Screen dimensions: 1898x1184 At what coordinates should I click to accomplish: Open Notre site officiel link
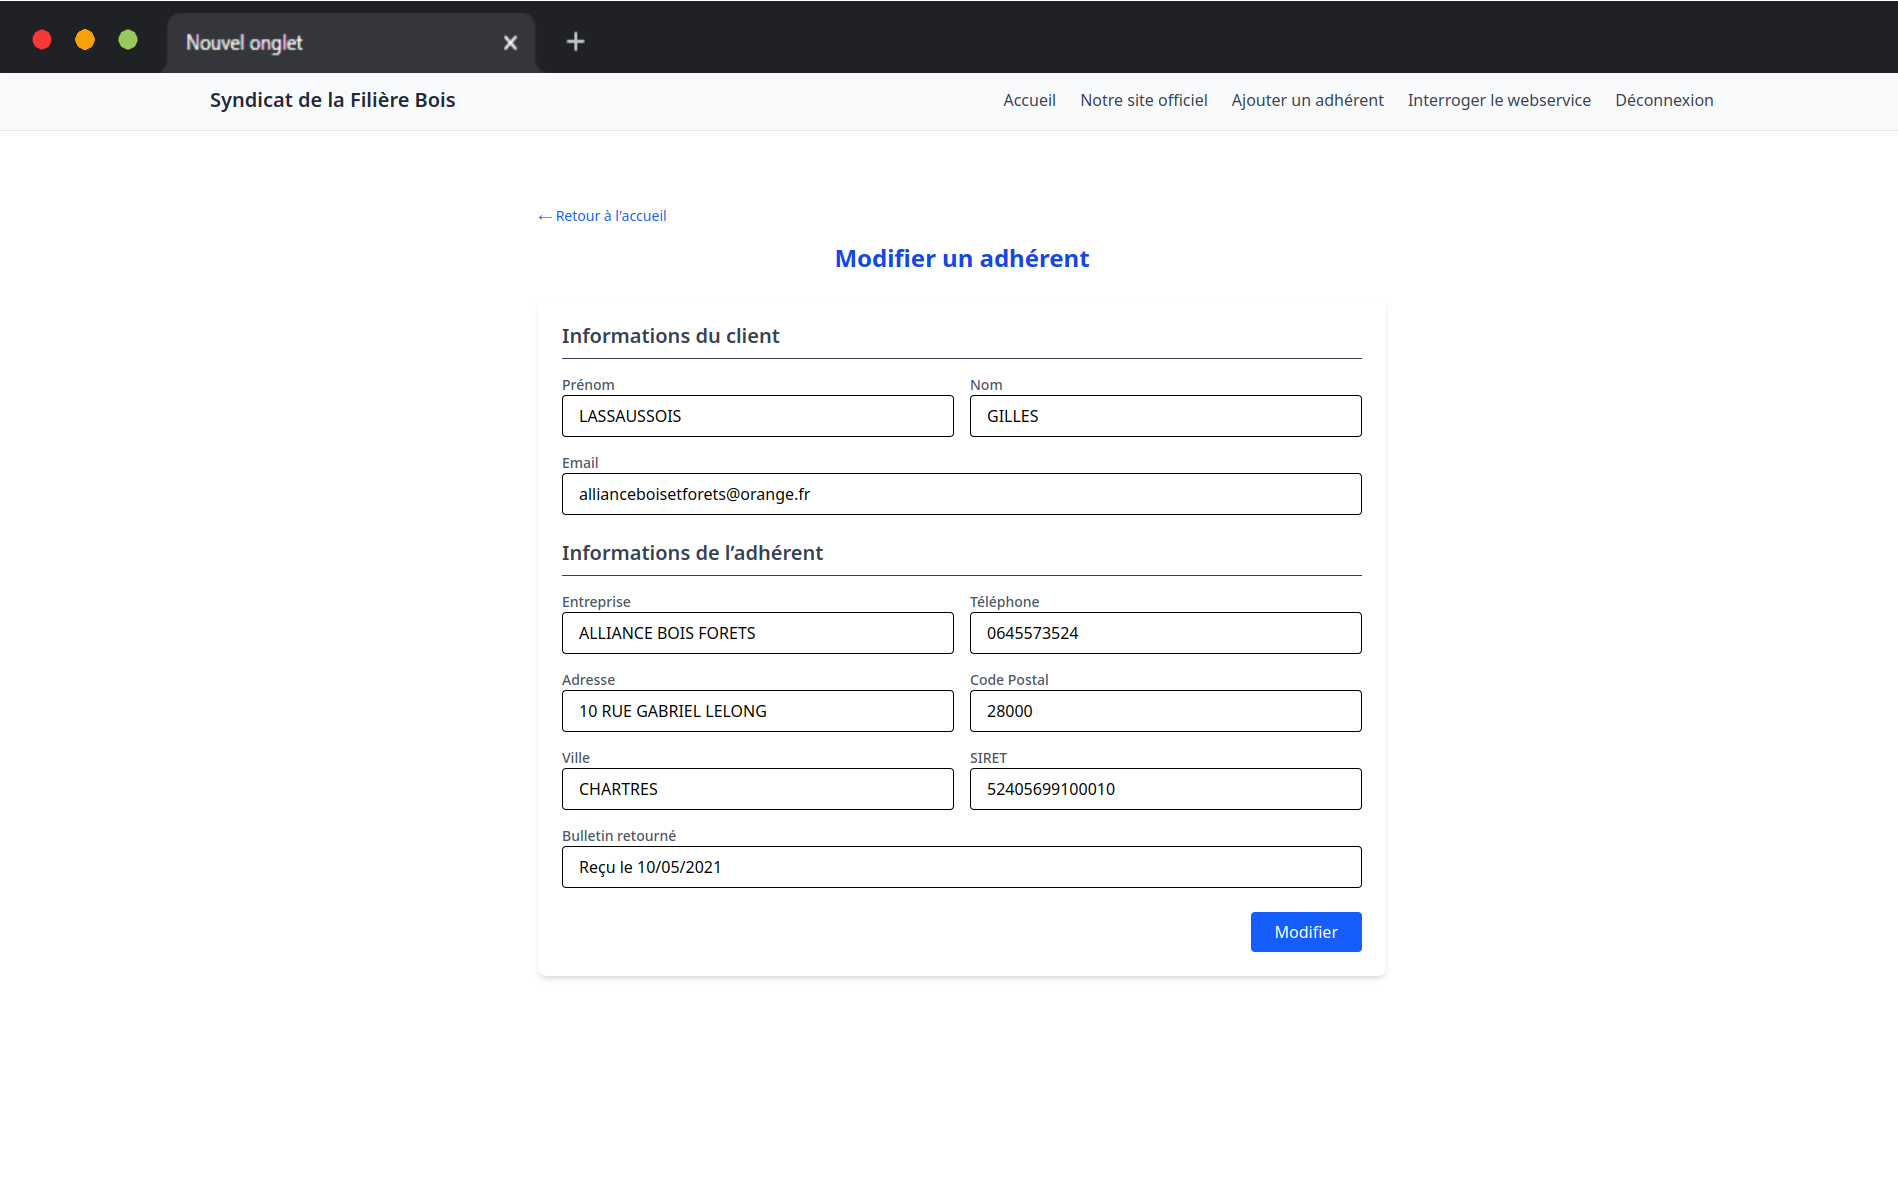point(1143,100)
